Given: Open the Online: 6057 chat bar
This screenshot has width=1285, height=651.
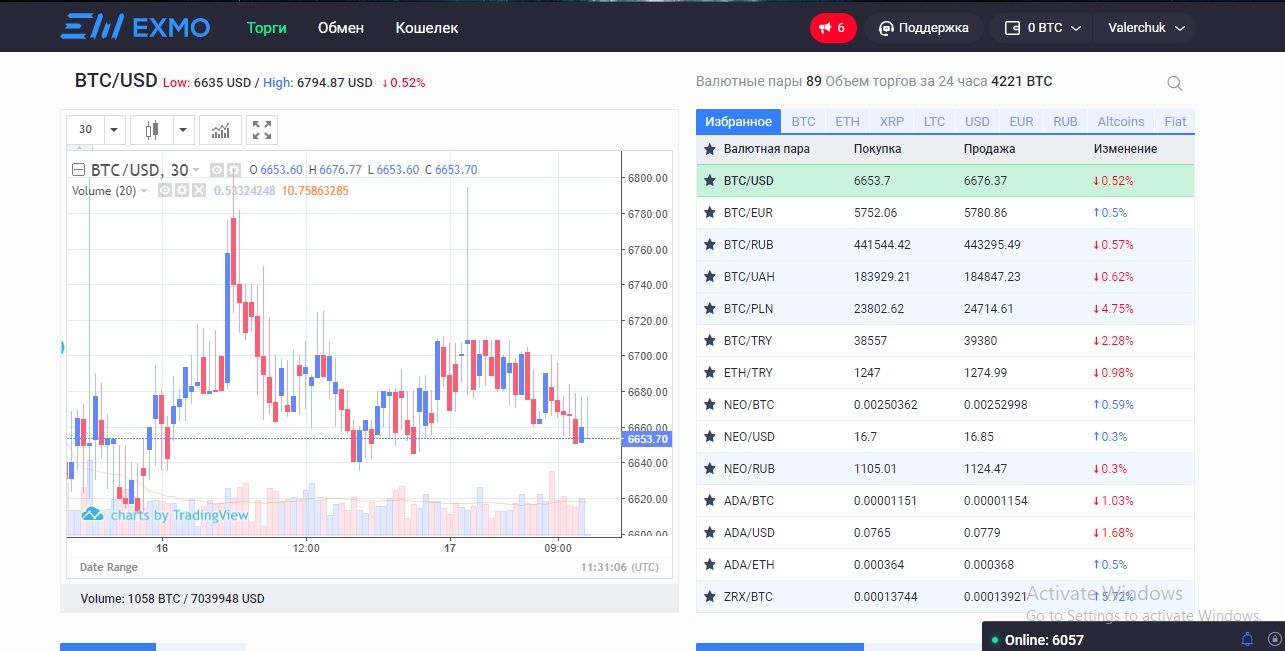Looking at the screenshot, I should click(1133, 638).
